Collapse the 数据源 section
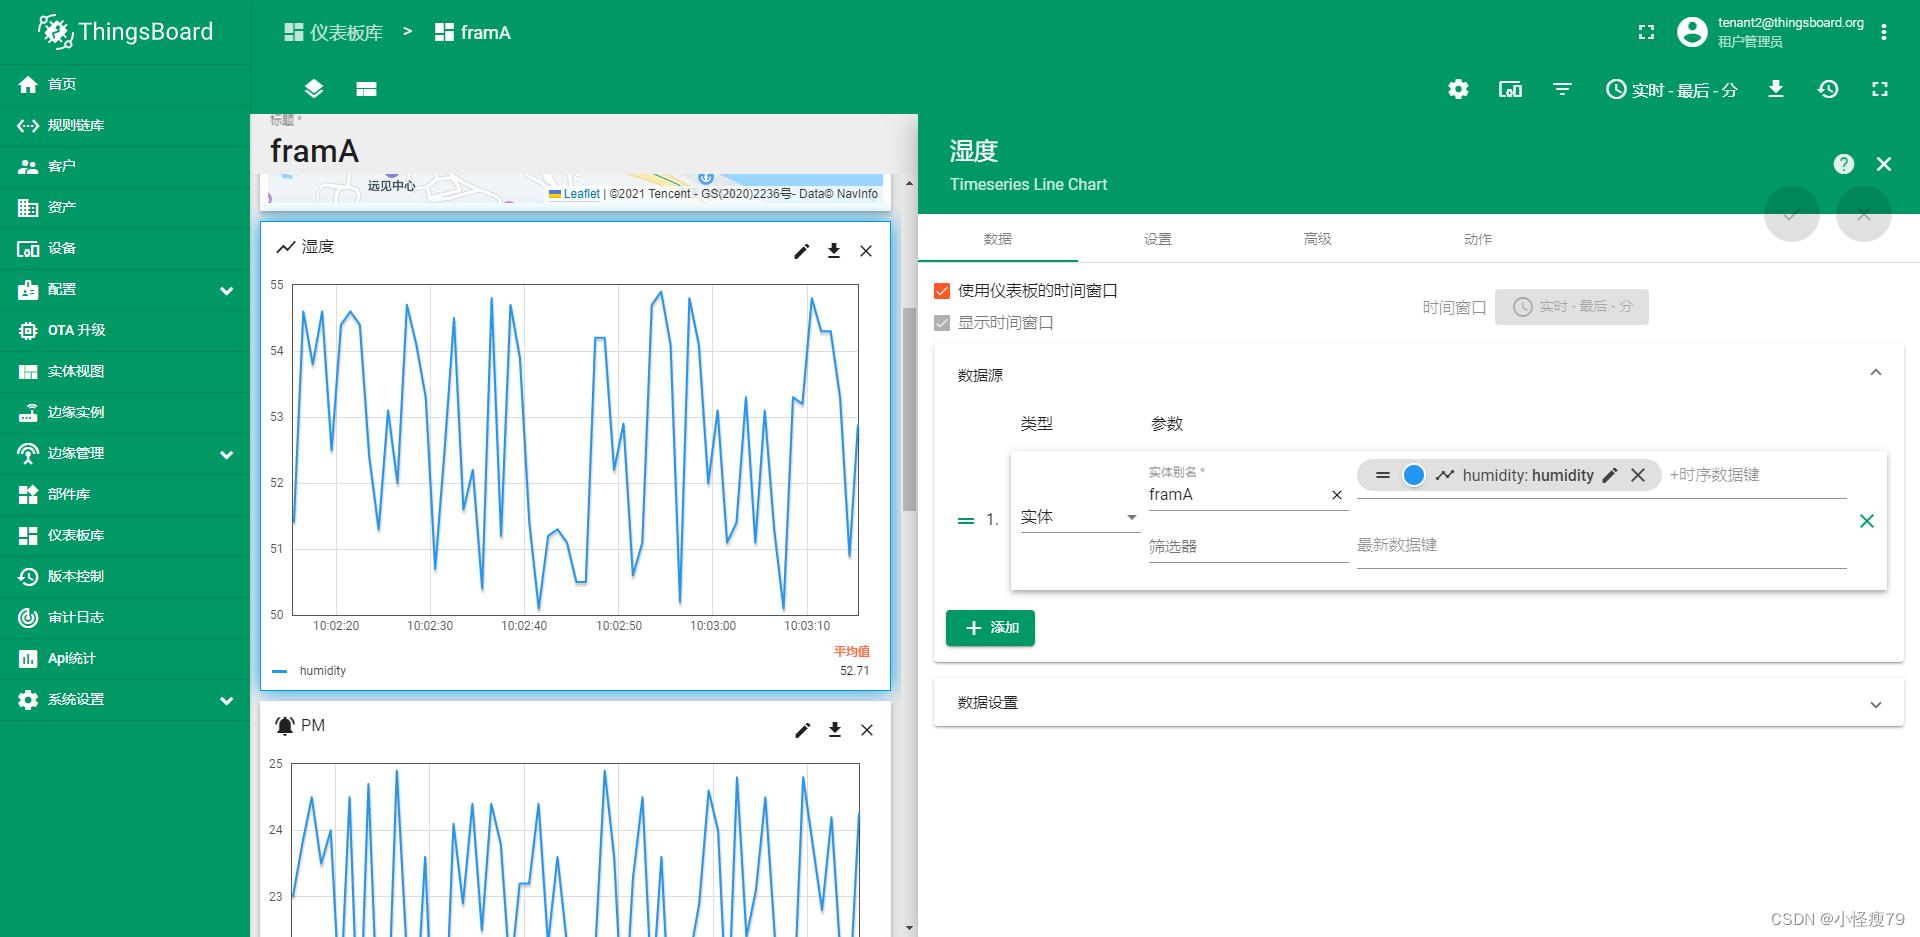 [x=1876, y=373]
